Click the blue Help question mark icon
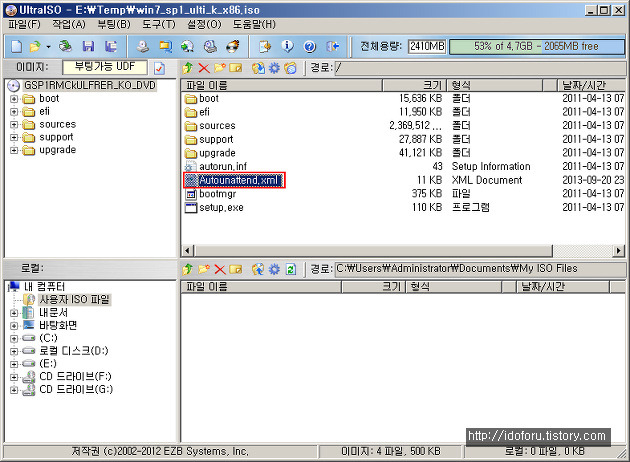The width and height of the screenshot is (630, 462). tap(309, 47)
